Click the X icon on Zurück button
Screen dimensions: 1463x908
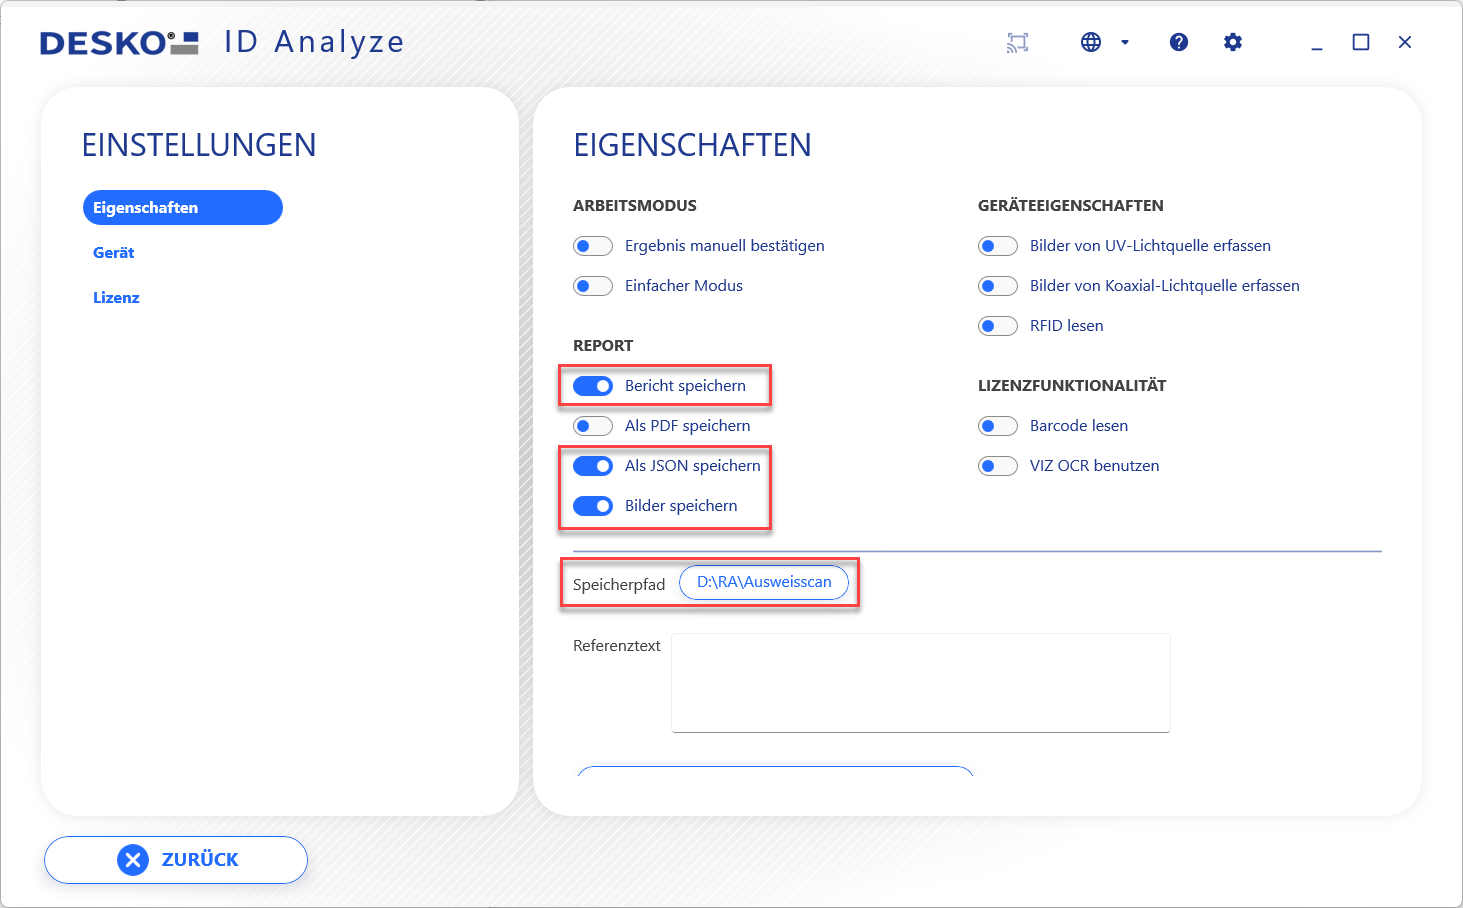point(133,860)
